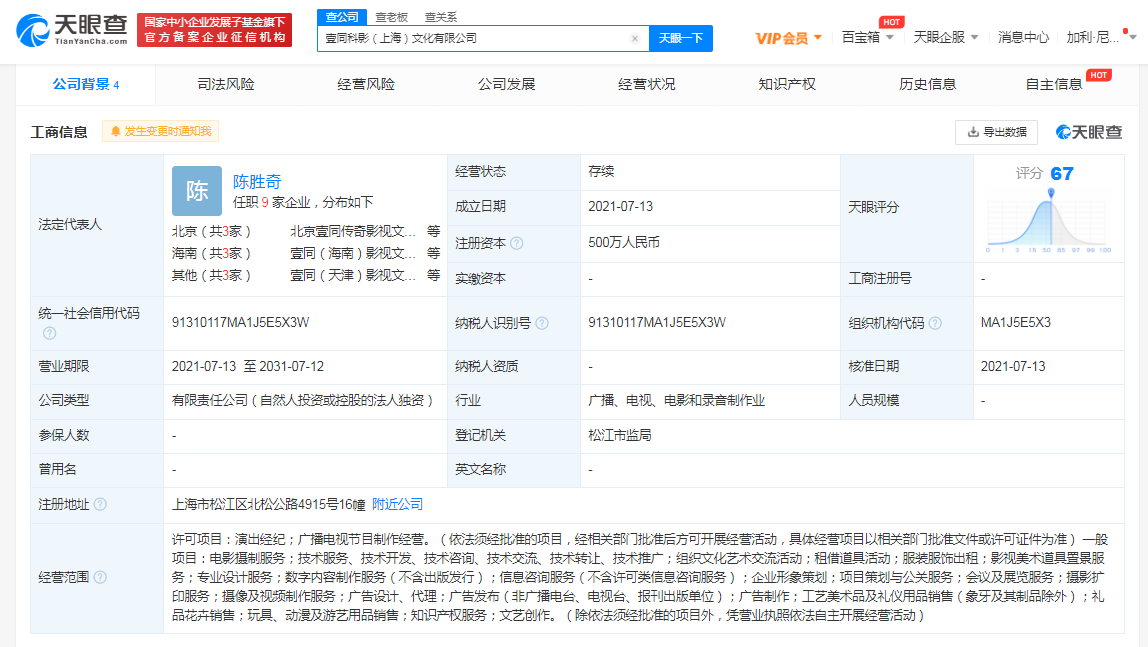Select the 查公司 search tab
Viewport: 1148px width, 647px height.
(x=342, y=17)
